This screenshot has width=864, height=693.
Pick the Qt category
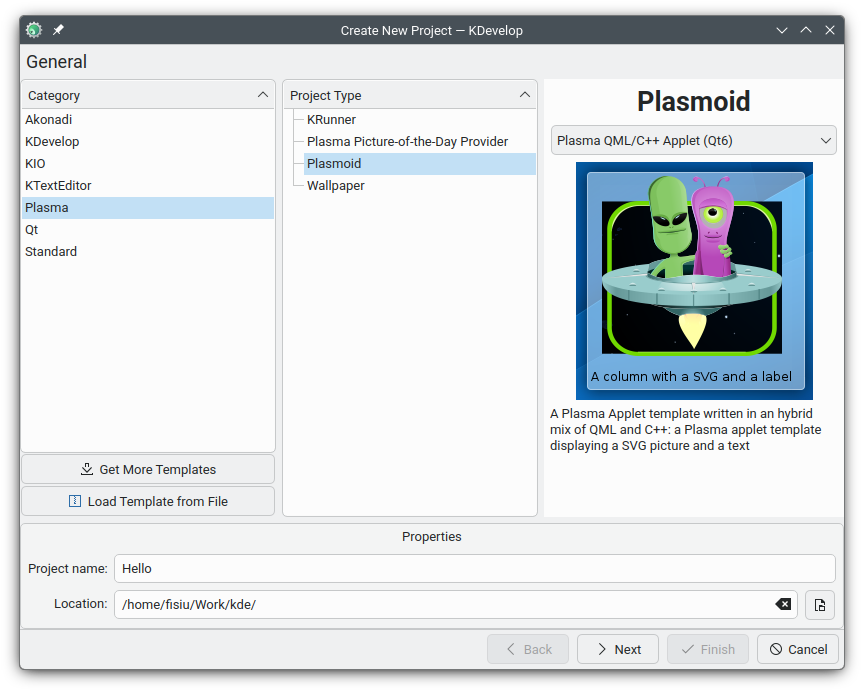tap(32, 229)
